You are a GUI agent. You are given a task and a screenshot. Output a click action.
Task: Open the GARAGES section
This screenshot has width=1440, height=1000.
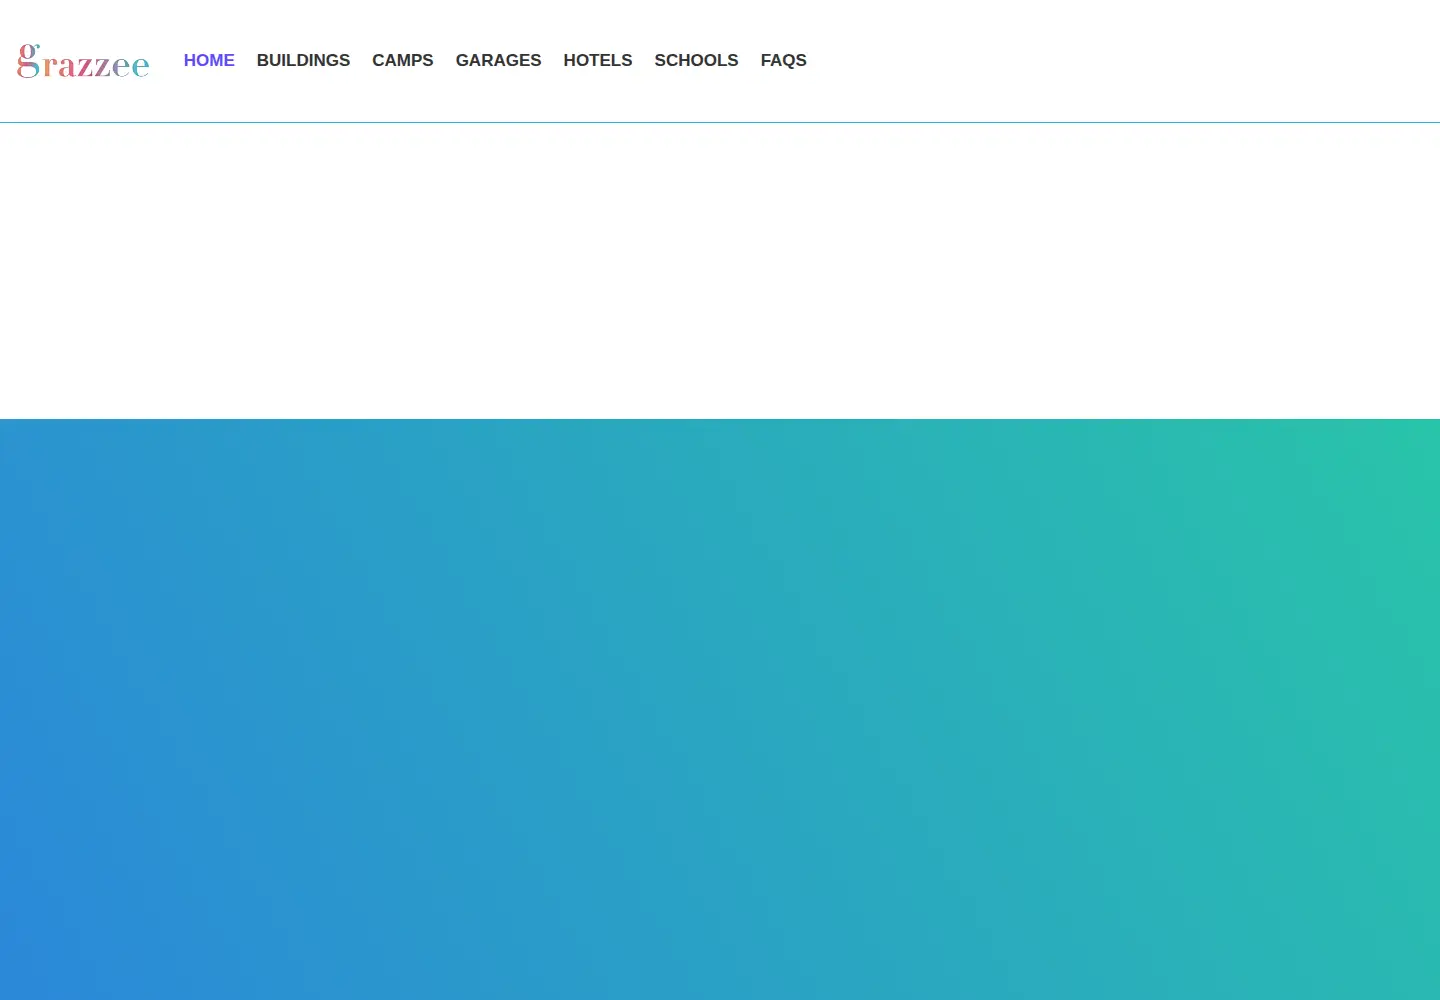pos(498,60)
